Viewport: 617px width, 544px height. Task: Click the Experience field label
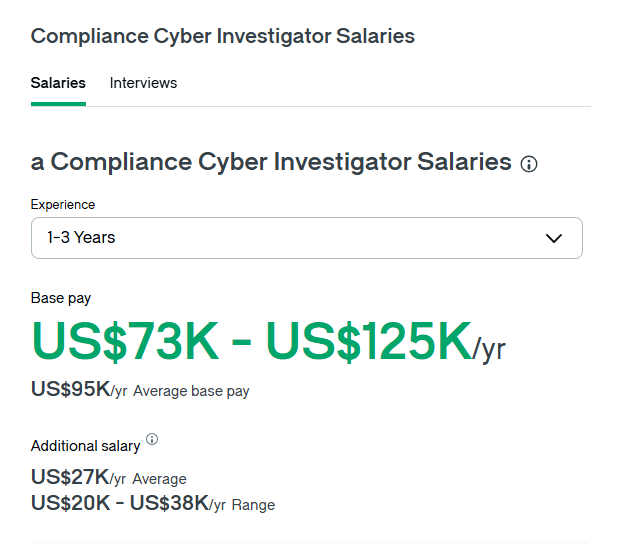(63, 204)
